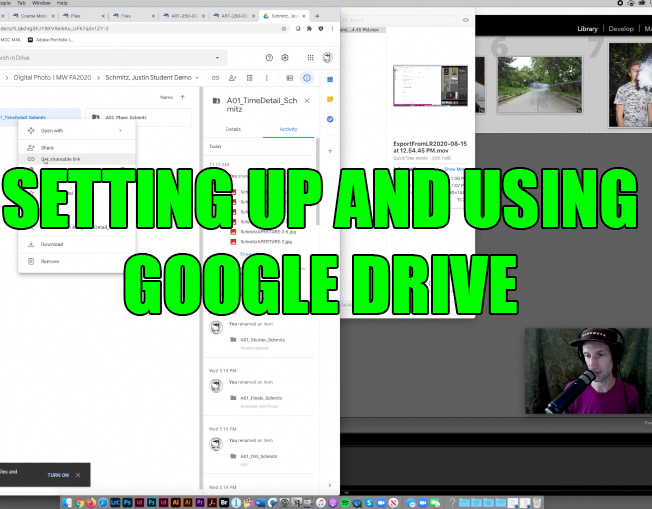The height and width of the screenshot is (509, 652).
Task: Open Google Calendar side panel icon
Action: pos(330,79)
